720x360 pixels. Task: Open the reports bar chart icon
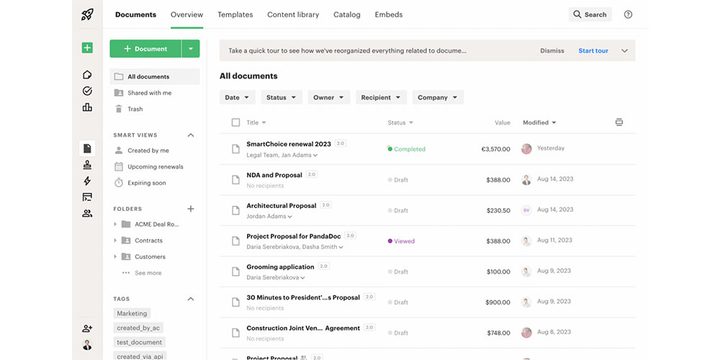click(x=87, y=107)
